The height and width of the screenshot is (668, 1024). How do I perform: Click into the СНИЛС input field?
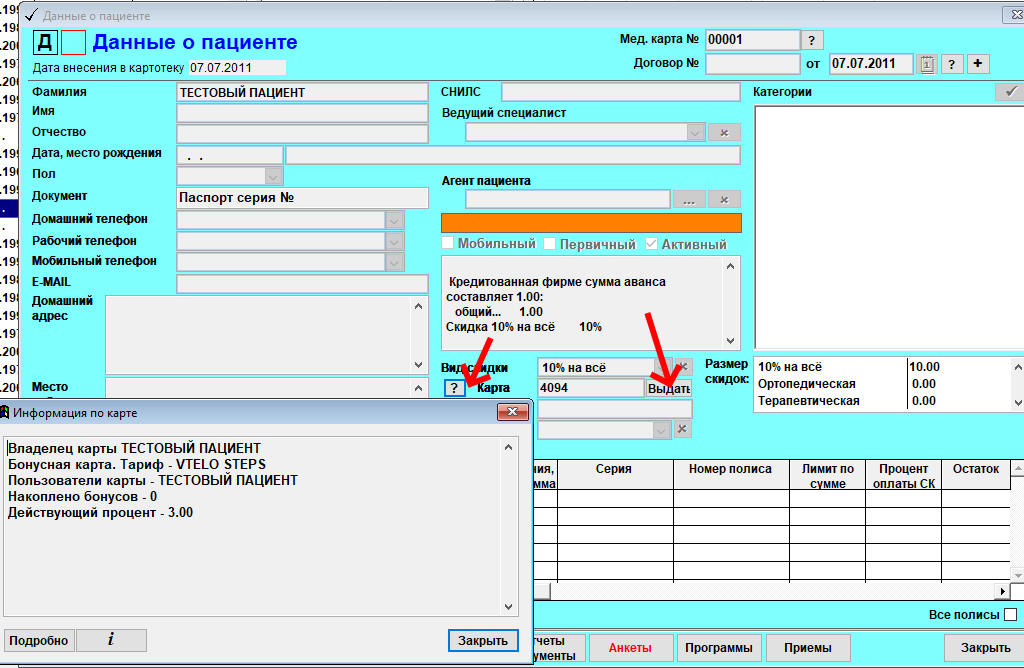pos(620,92)
